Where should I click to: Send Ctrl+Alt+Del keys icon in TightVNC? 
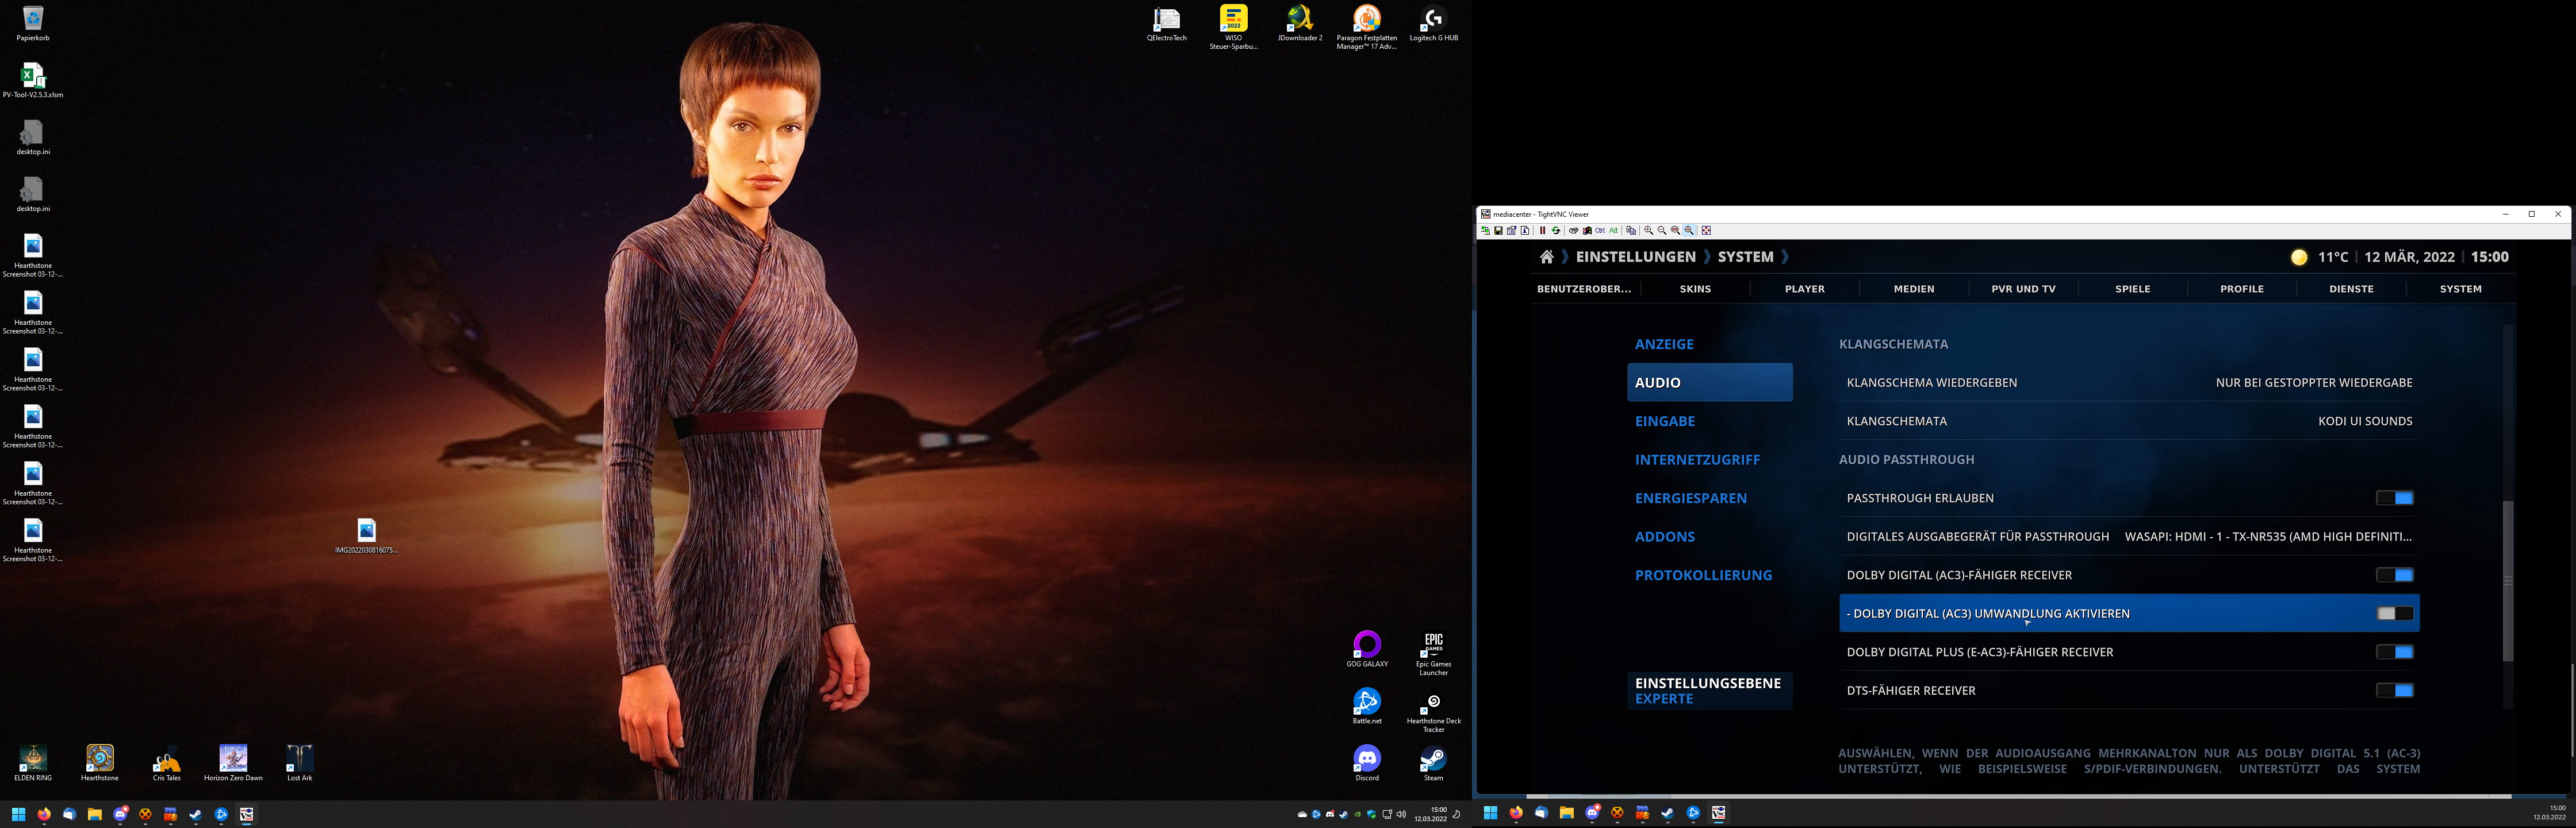click(1574, 231)
